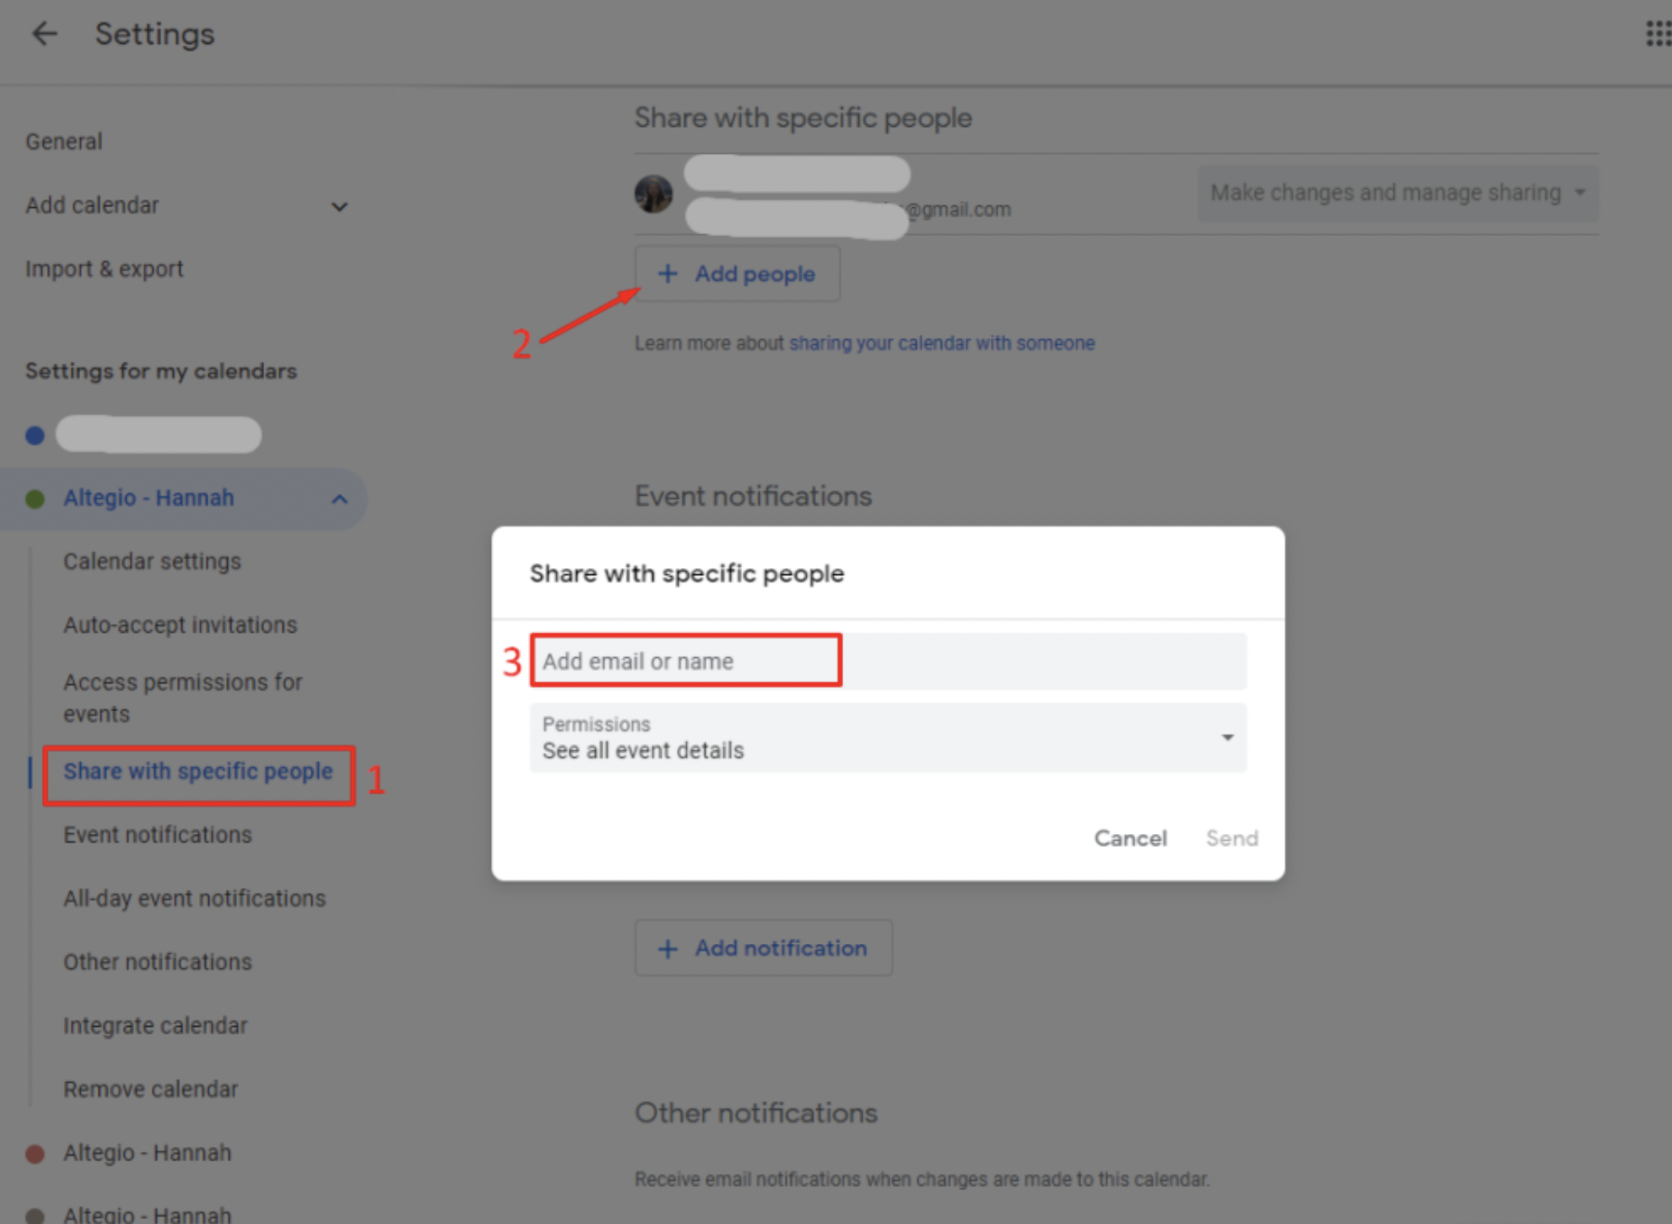
Task: Open the Google apps grid icon
Action: 1657,34
